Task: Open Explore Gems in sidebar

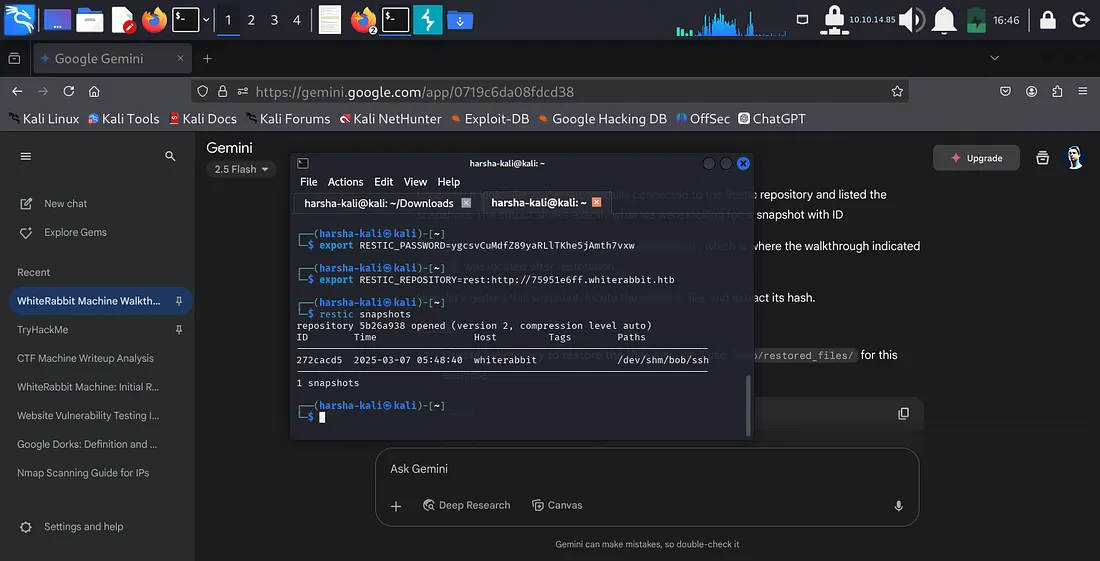Action: point(65,232)
